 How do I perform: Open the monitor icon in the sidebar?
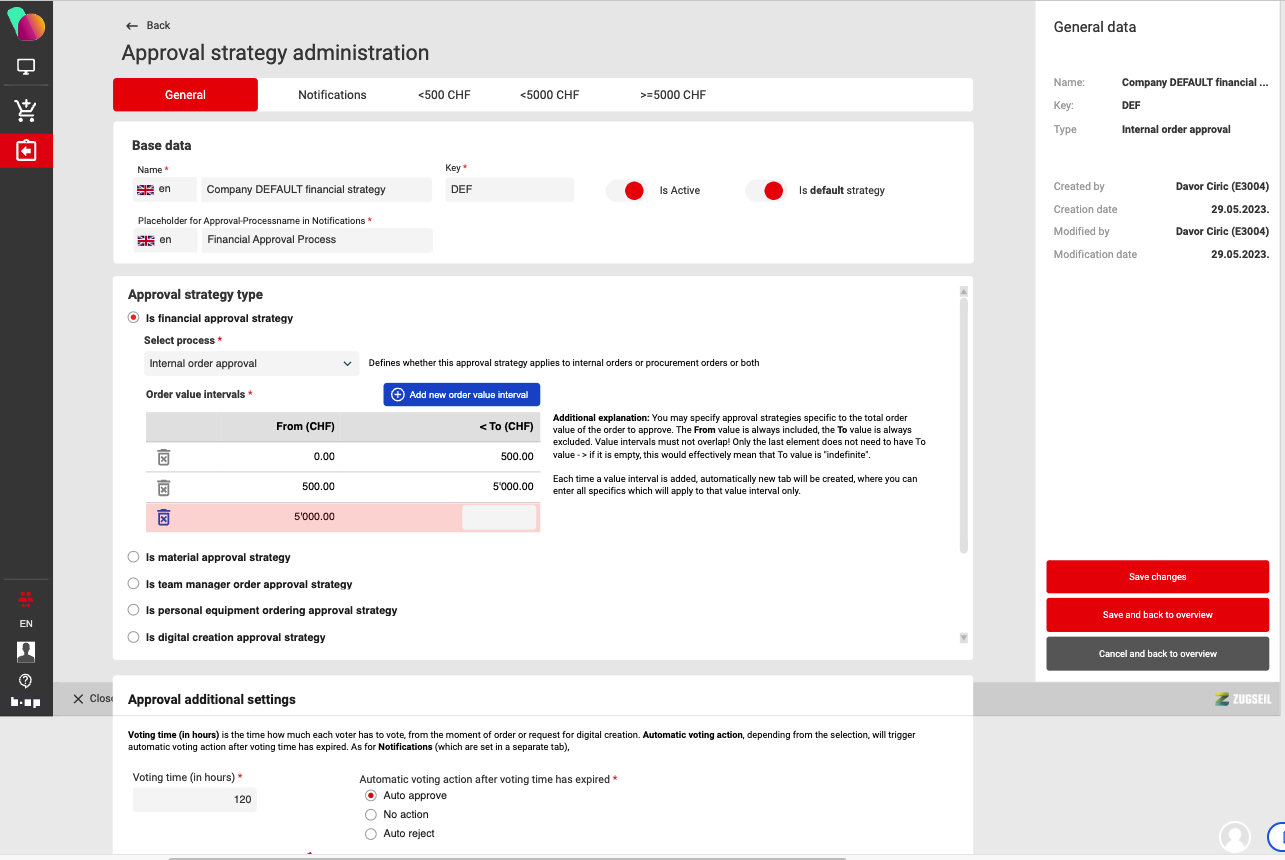[x=26, y=68]
